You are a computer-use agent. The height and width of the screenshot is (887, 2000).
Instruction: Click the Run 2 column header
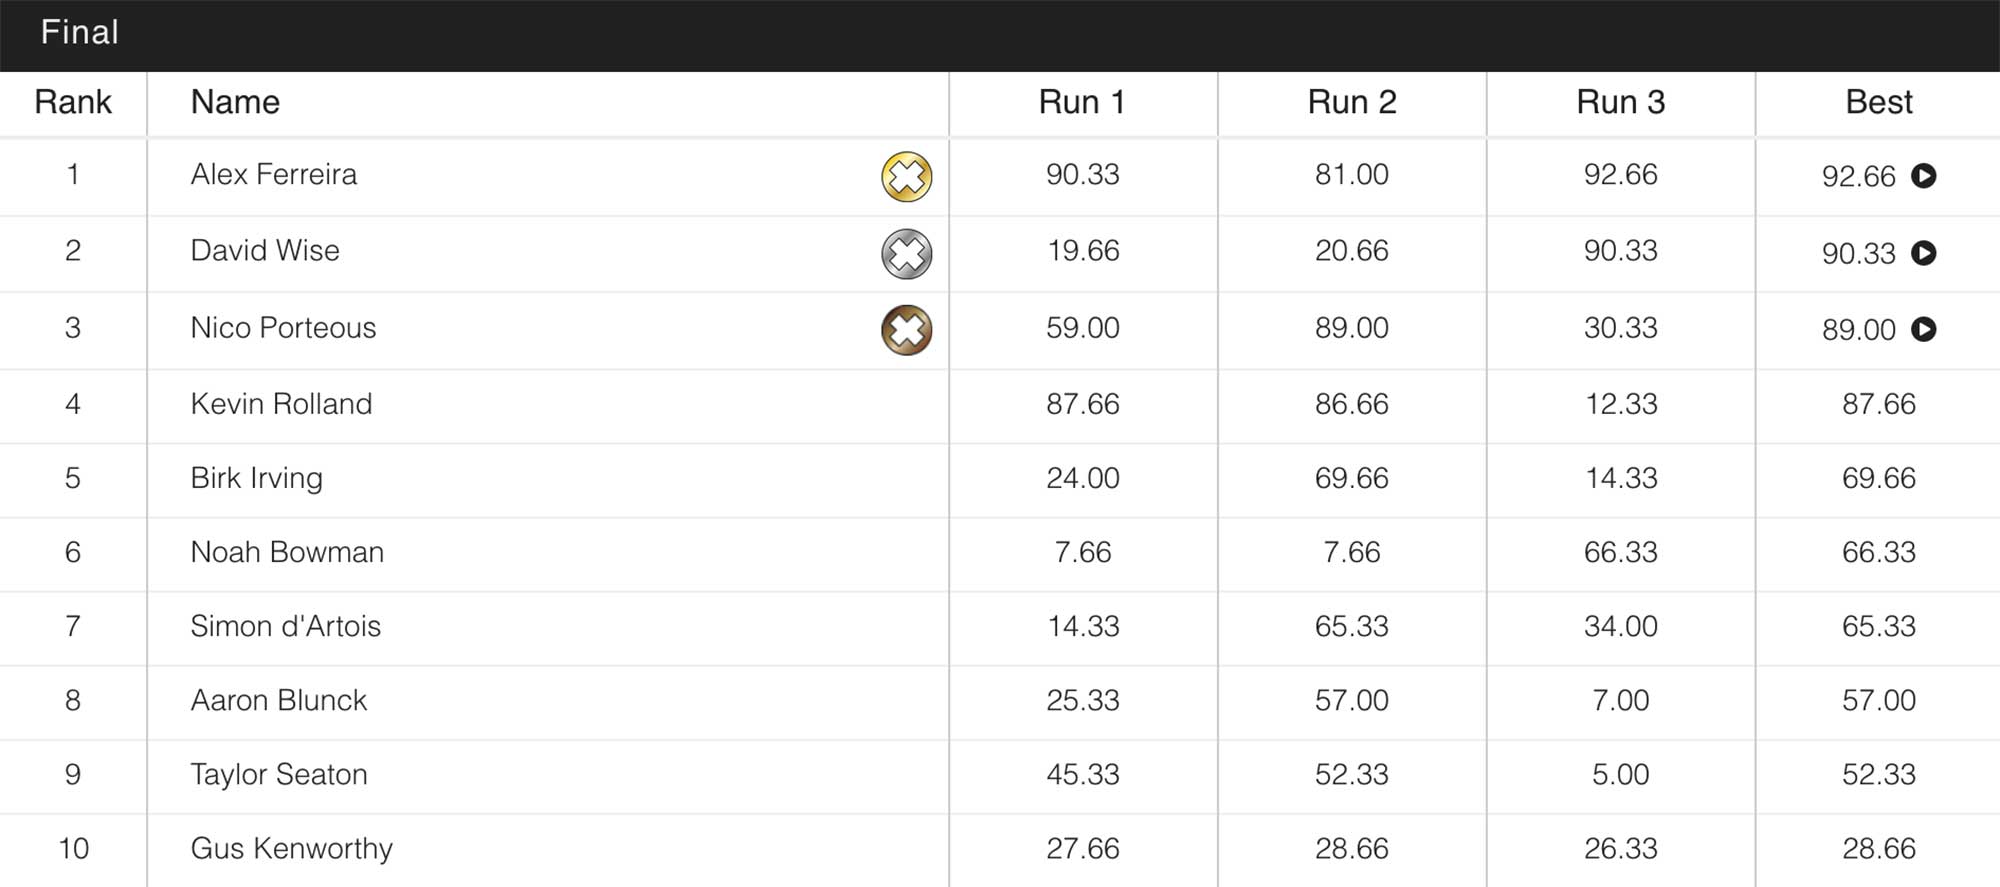[x=1351, y=102]
